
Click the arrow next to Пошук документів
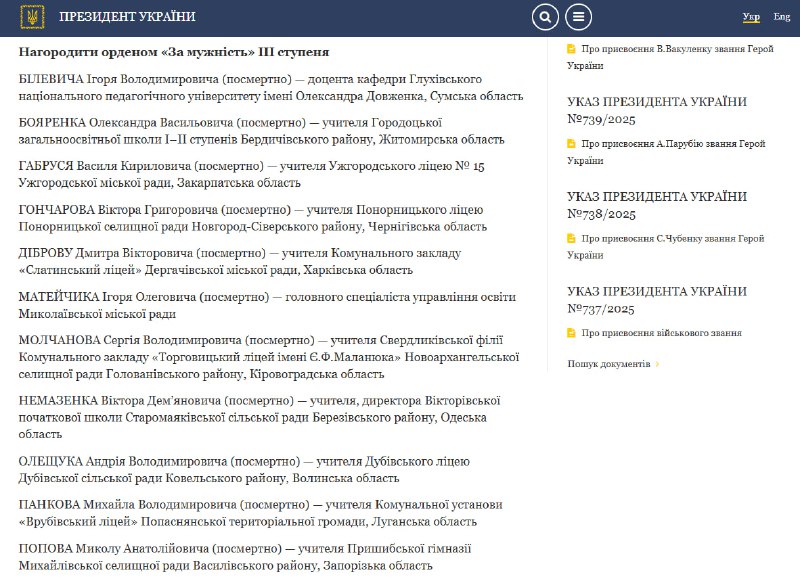(x=657, y=364)
